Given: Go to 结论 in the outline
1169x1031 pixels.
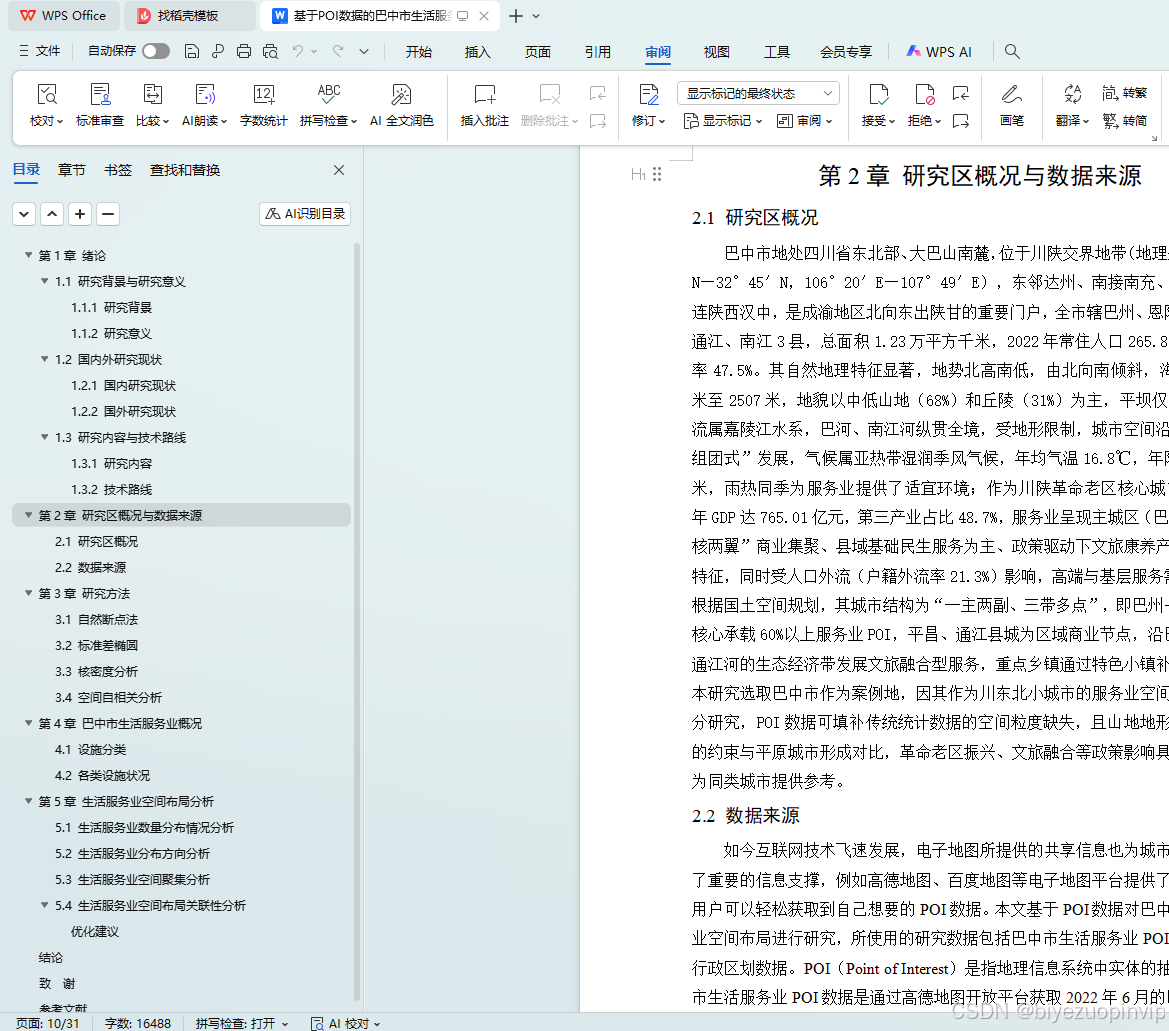Looking at the screenshot, I should (51, 957).
